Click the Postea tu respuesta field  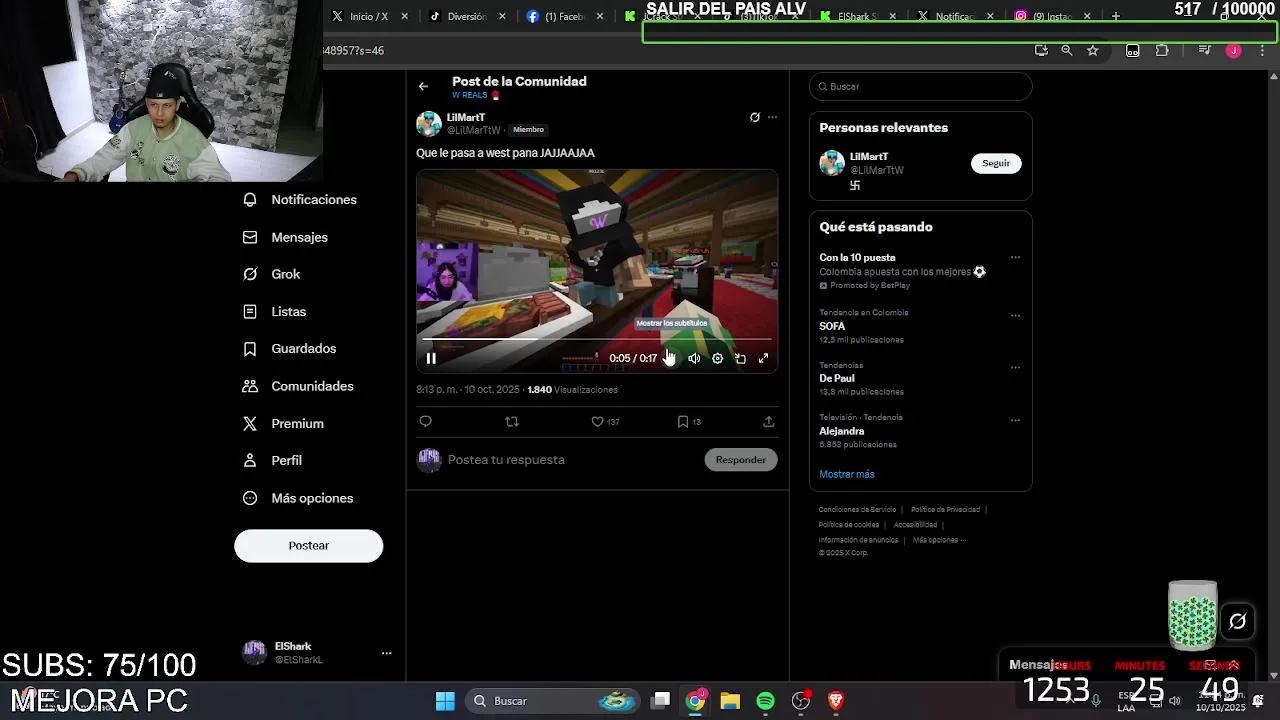570,460
